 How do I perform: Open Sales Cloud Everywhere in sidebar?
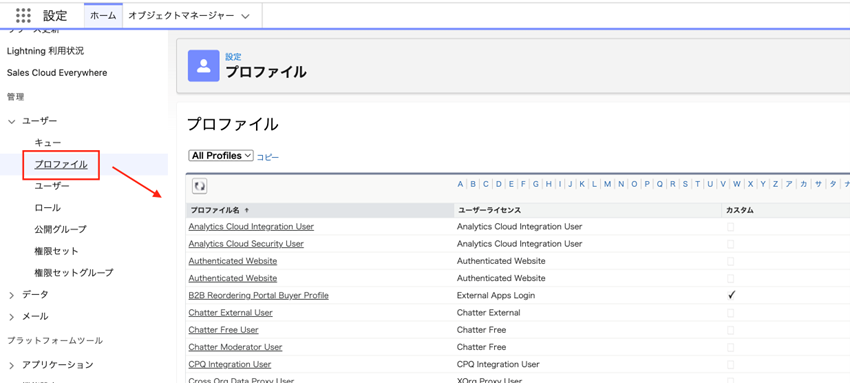57,73
